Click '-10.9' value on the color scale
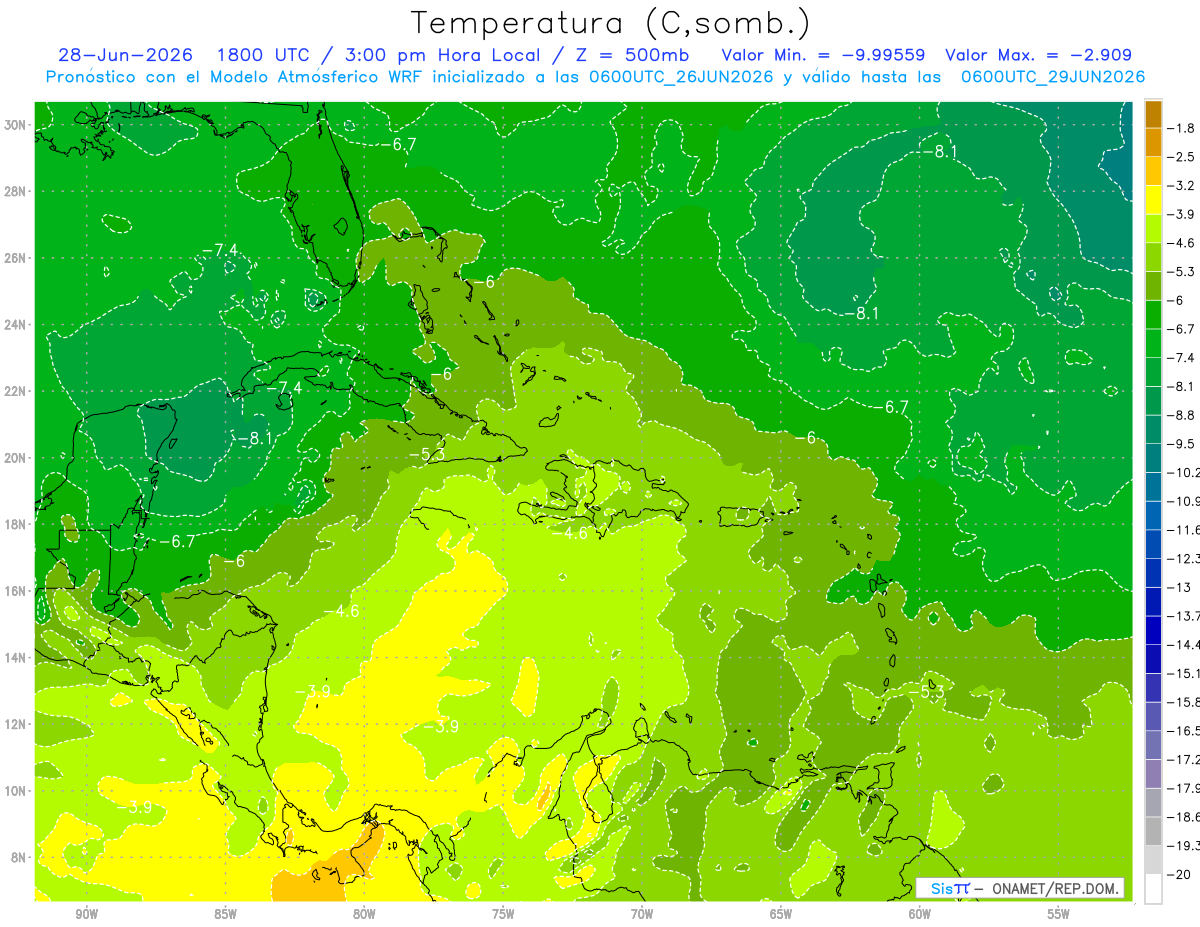This screenshot has height=927, width=1200. [x=1185, y=501]
